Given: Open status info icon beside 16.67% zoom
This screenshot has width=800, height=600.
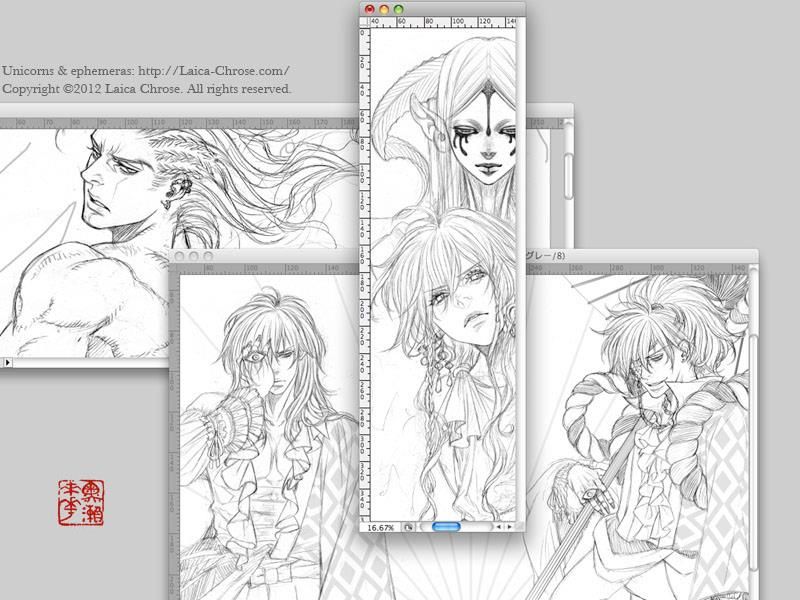Looking at the screenshot, I should [408, 528].
